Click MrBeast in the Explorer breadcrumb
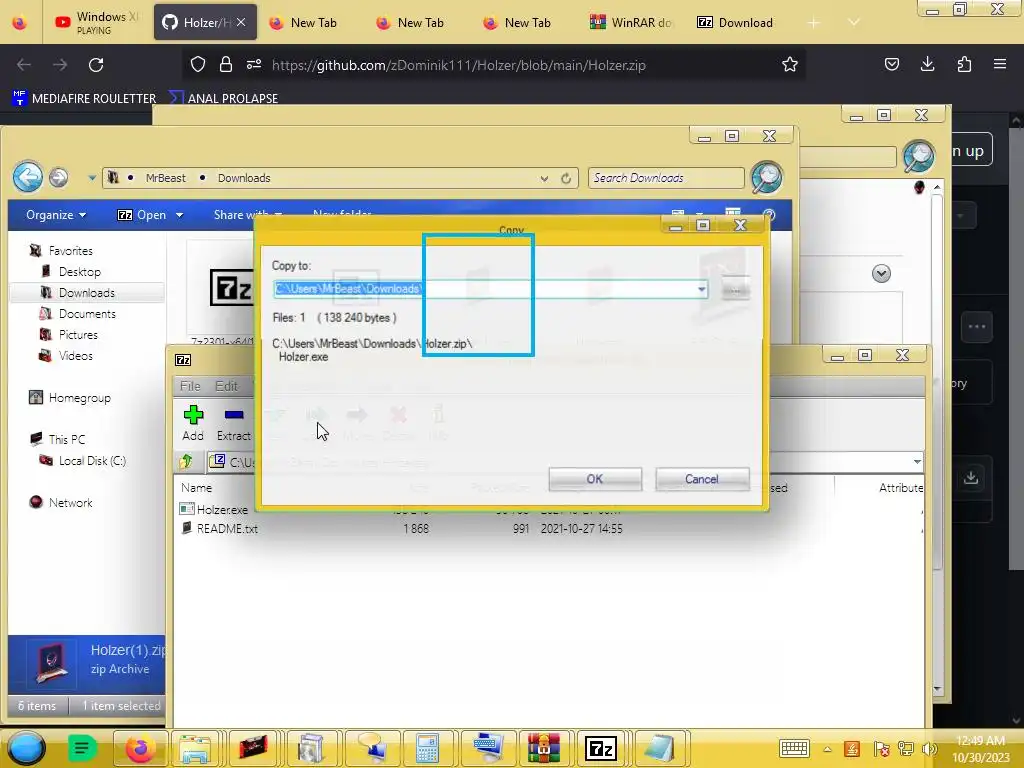The width and height of the screenshot is (1024, 768). coord(165,178)
